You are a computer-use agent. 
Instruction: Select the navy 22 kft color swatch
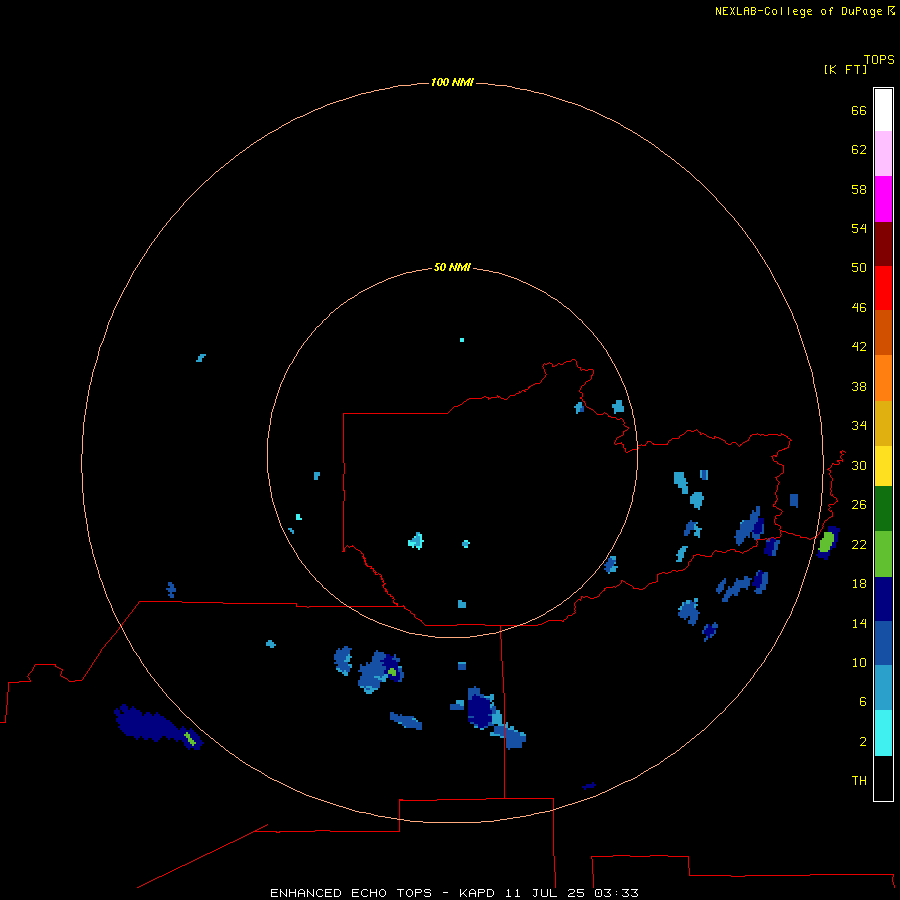(883, 599)
